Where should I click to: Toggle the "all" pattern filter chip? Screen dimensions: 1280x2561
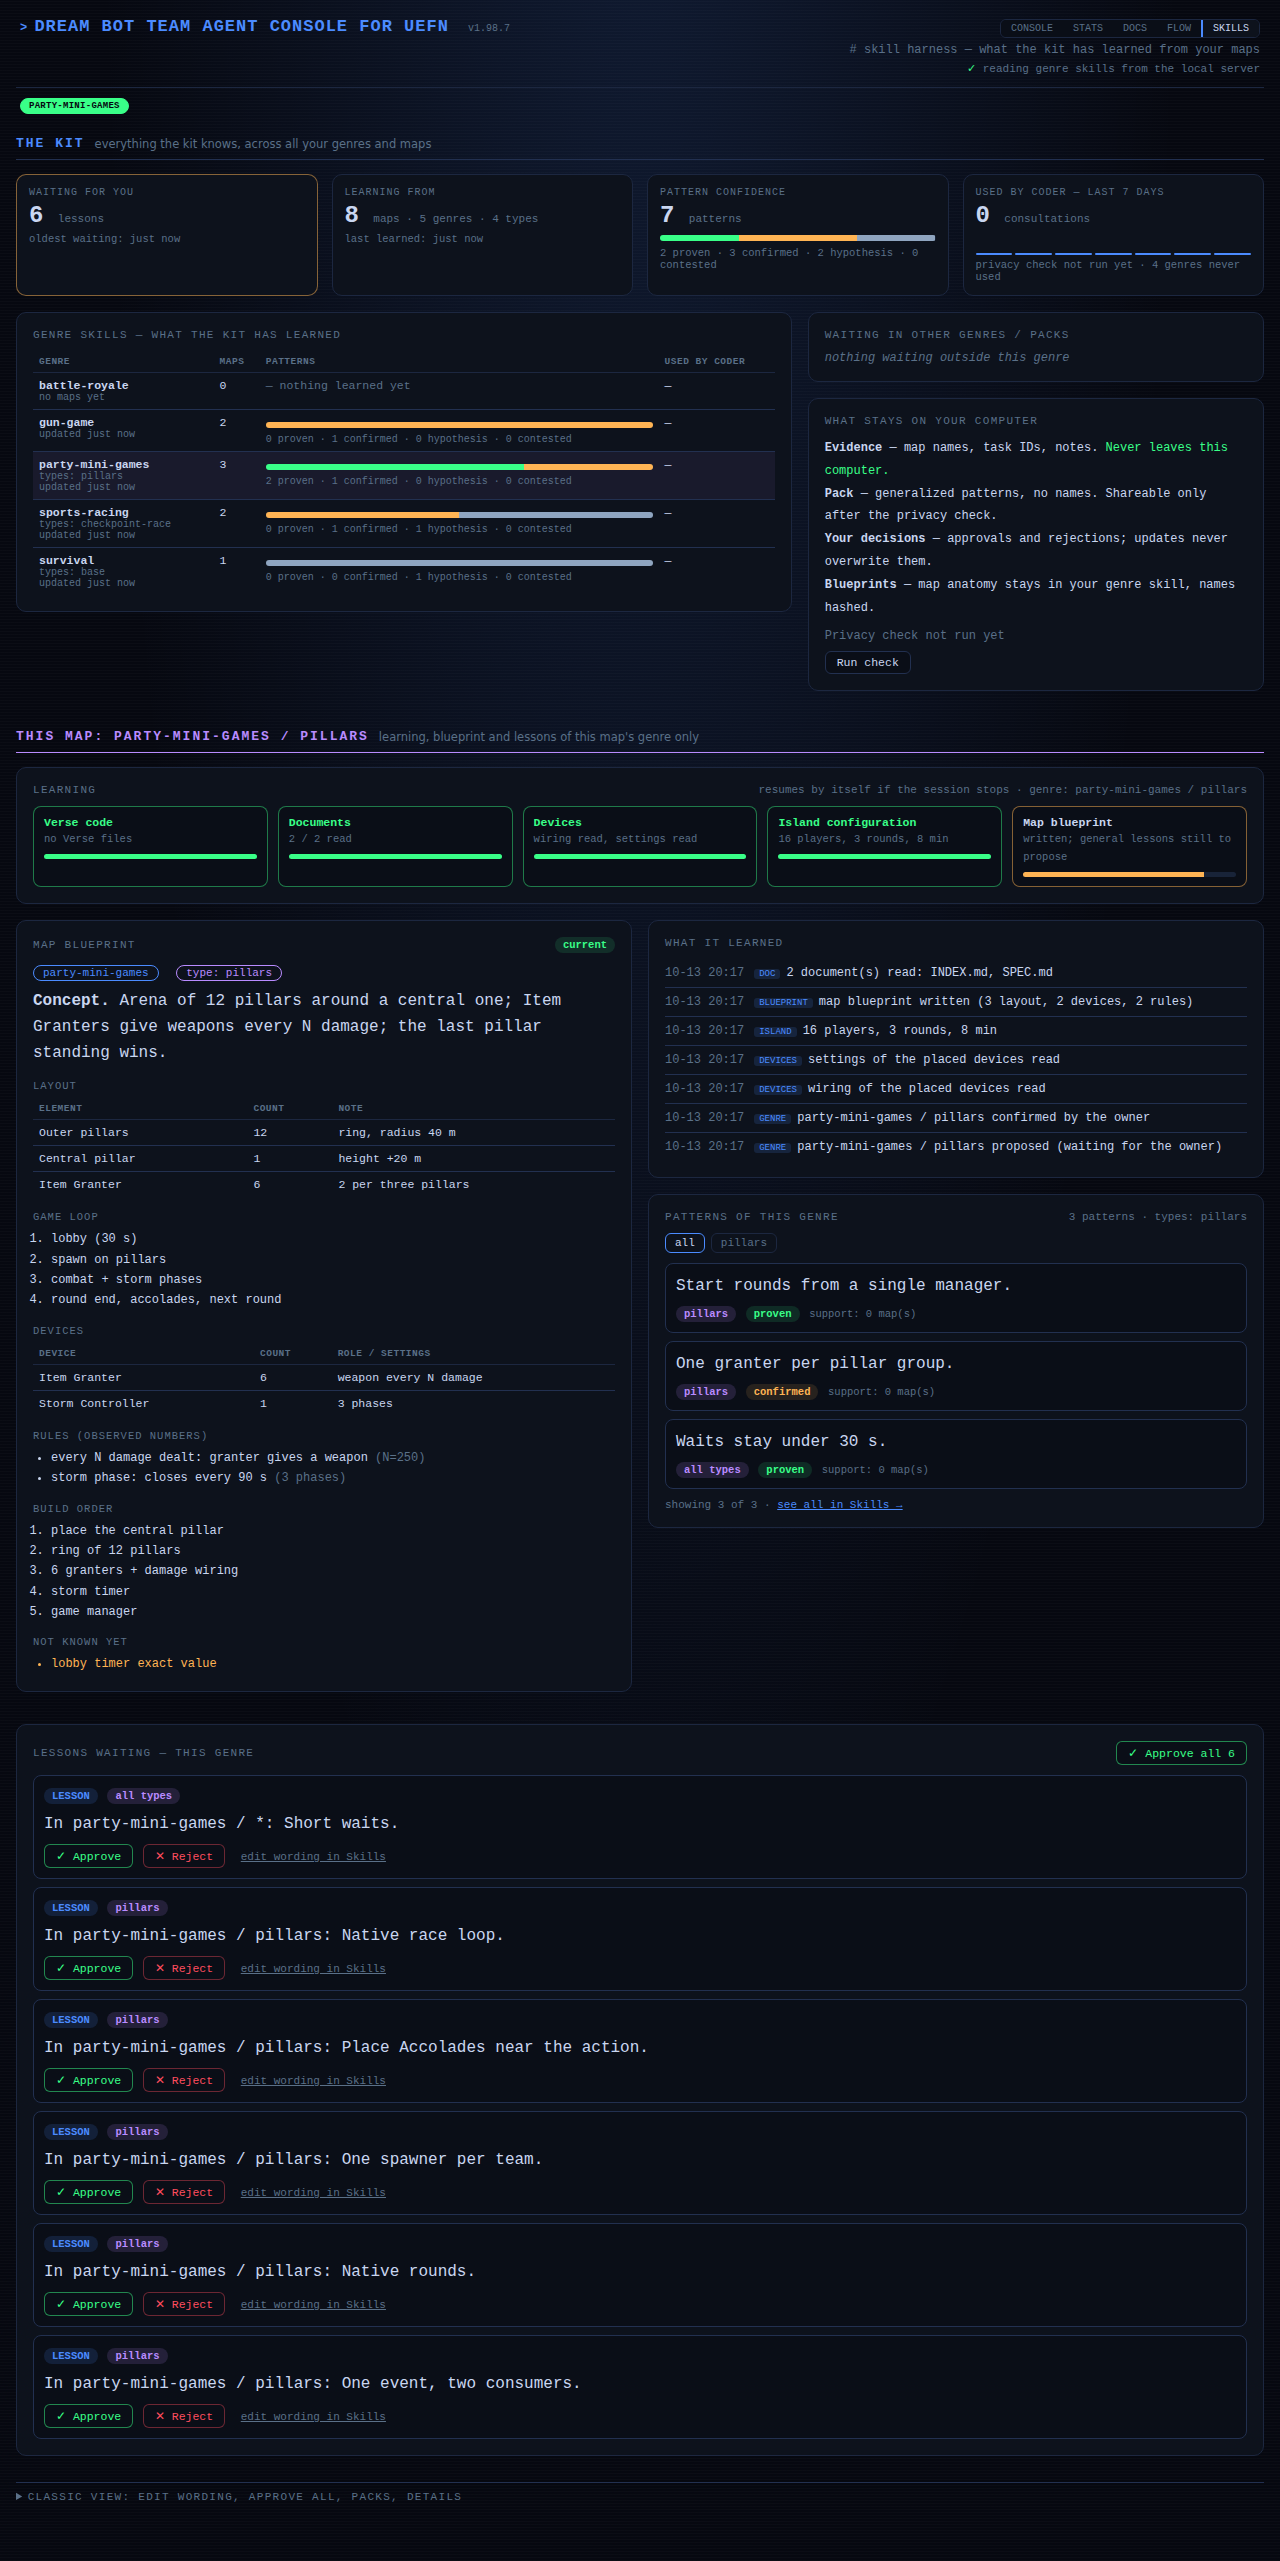tap(685, 1243)
